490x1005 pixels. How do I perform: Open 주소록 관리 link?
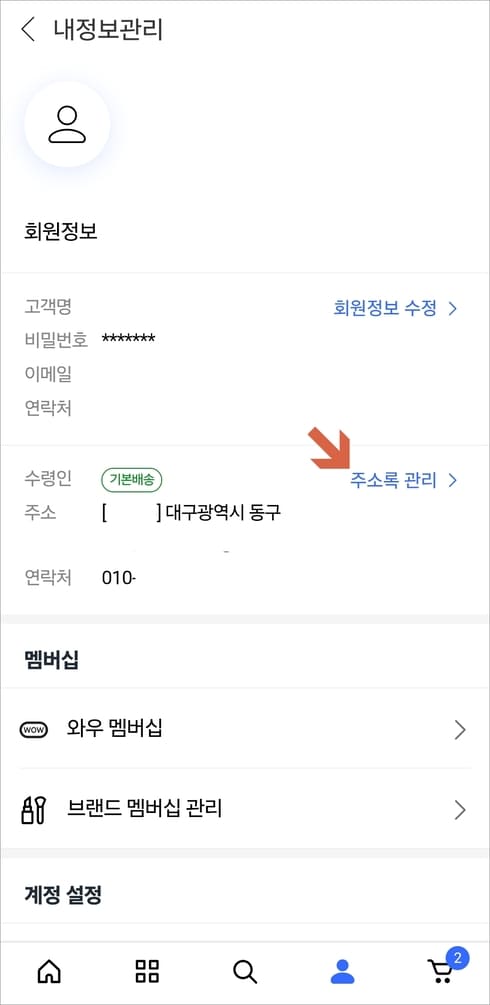[x=393, y=480]
